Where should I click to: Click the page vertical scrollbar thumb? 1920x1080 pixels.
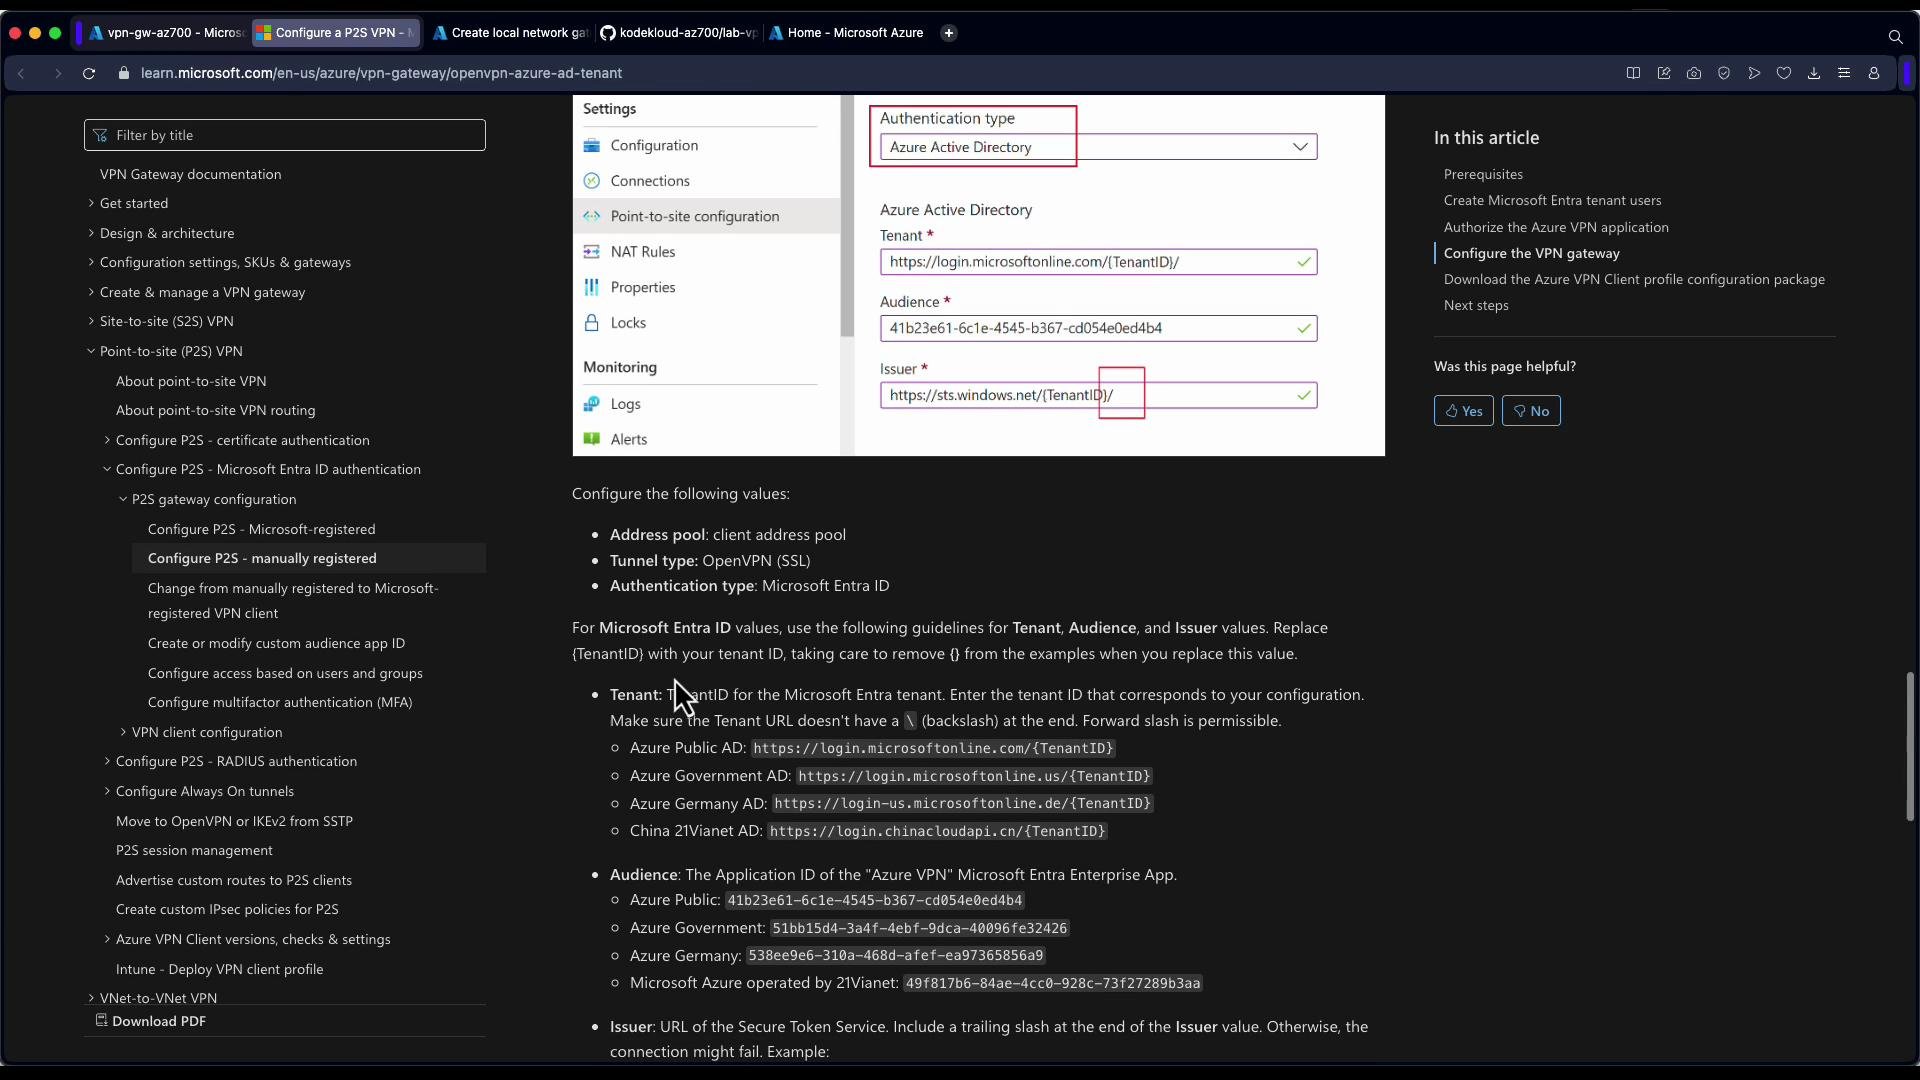click(x=1910, y=746)
